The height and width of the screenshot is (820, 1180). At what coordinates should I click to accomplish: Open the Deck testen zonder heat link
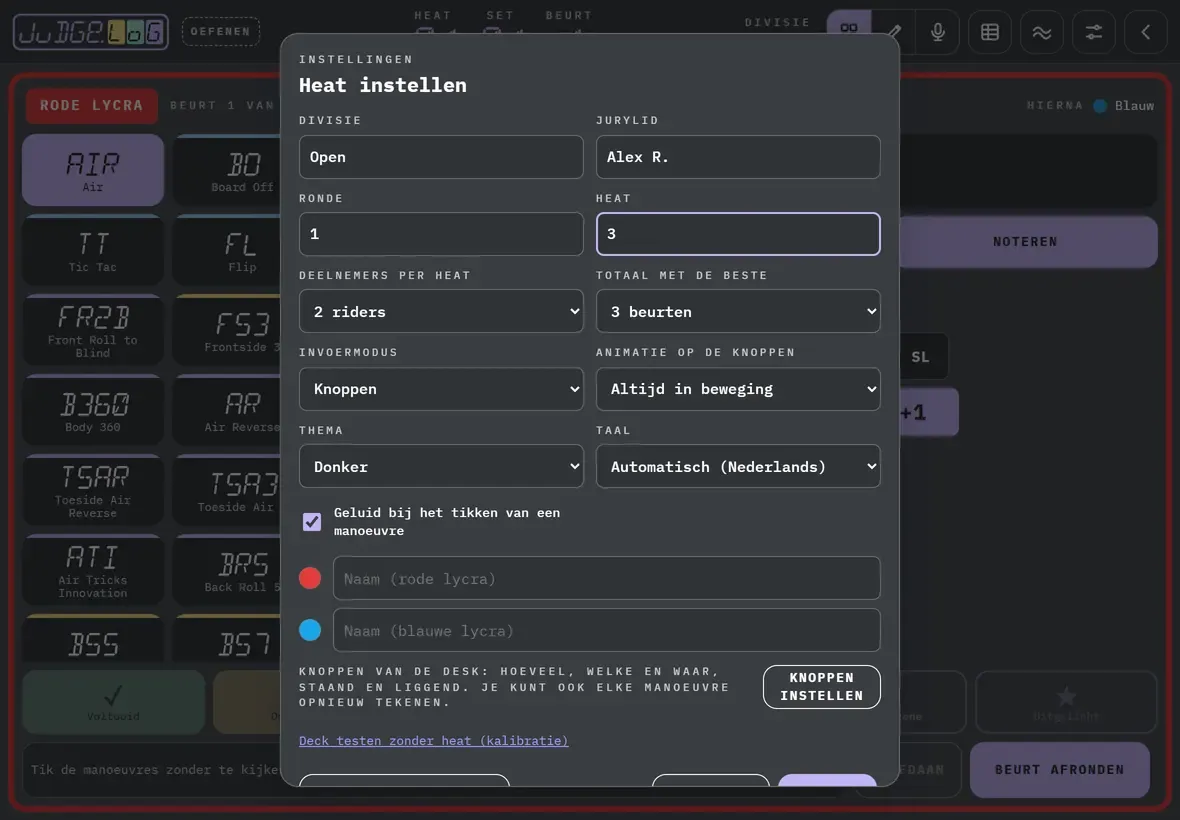tap(433, 740)
